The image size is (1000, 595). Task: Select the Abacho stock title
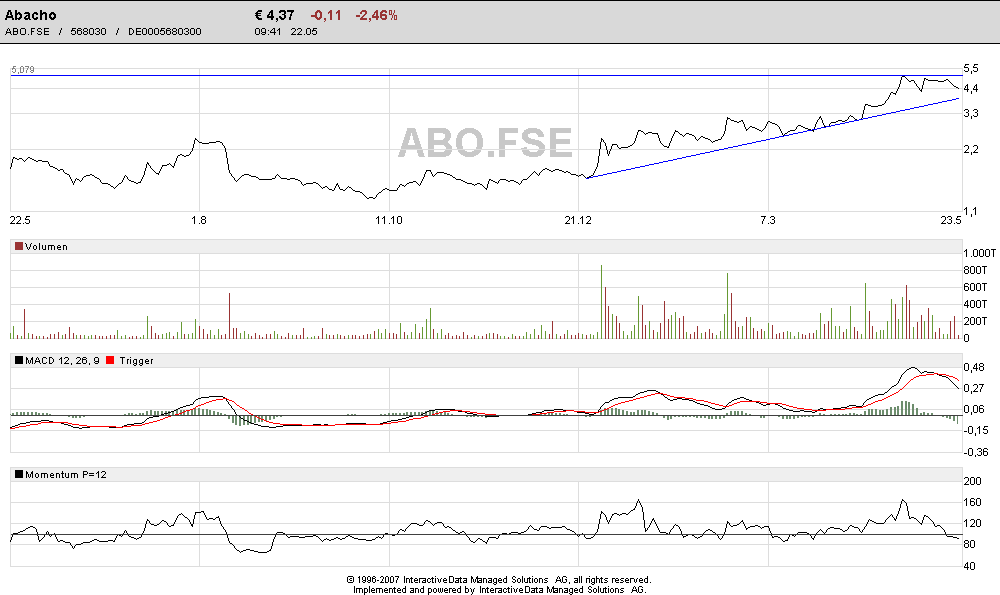(31, 15)
